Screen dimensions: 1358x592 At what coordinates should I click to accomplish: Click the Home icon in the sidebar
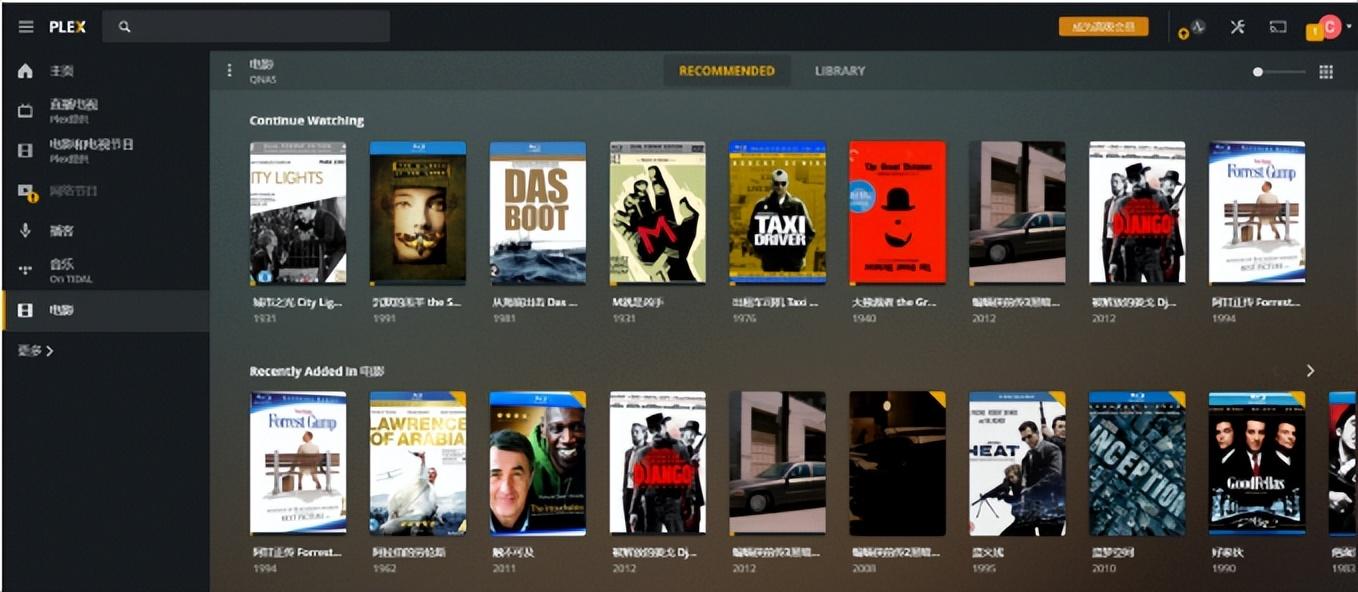click(x=26, y=71)
